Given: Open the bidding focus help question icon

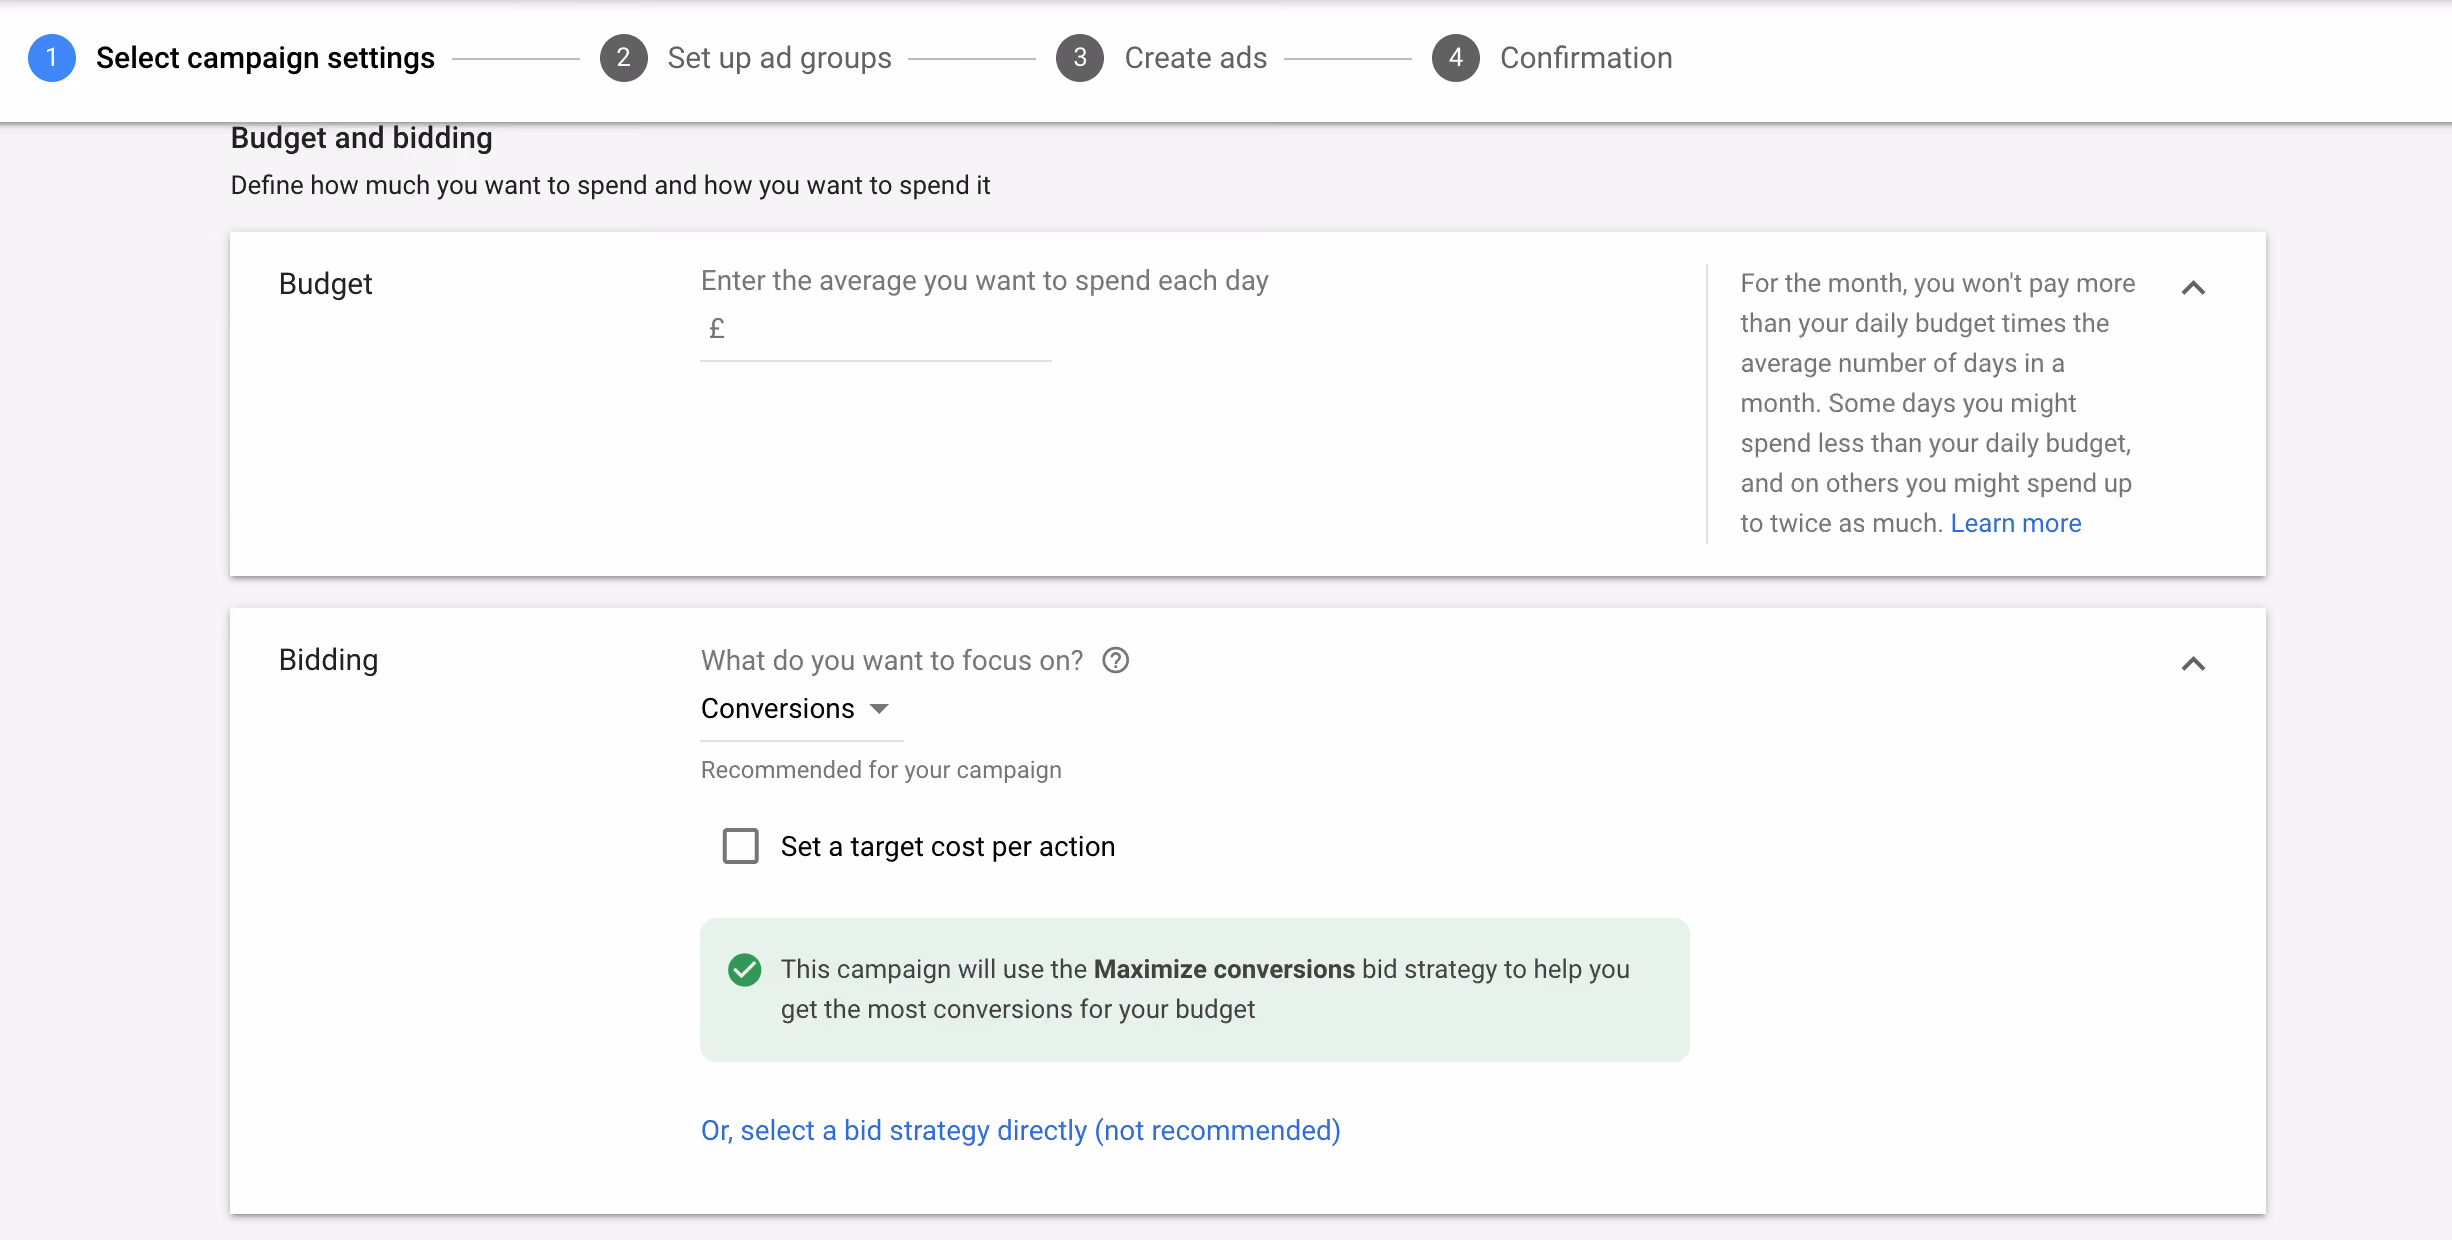Looking at the screenshot, I should tap(1116, 661).
